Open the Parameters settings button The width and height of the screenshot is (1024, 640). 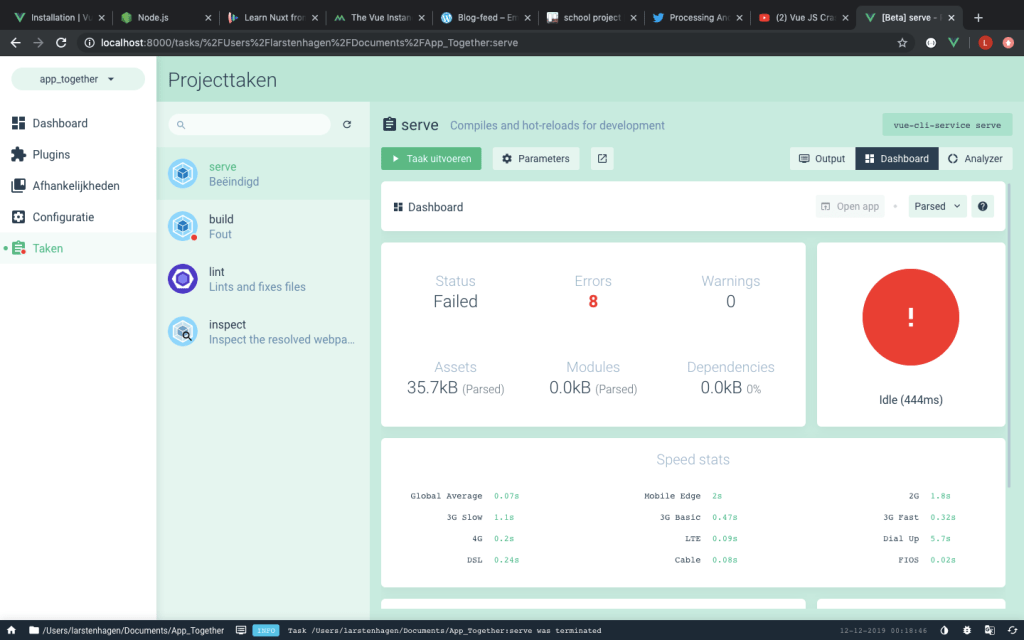coord(536,159)
